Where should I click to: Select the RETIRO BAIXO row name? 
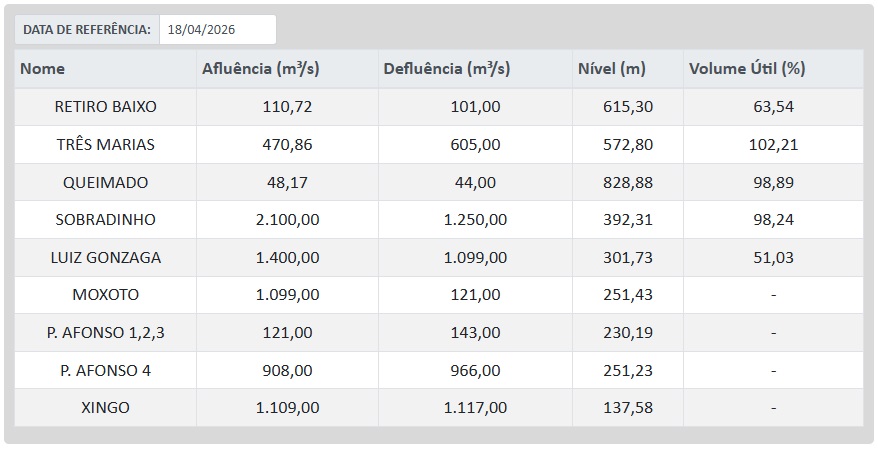coord(106,107)
